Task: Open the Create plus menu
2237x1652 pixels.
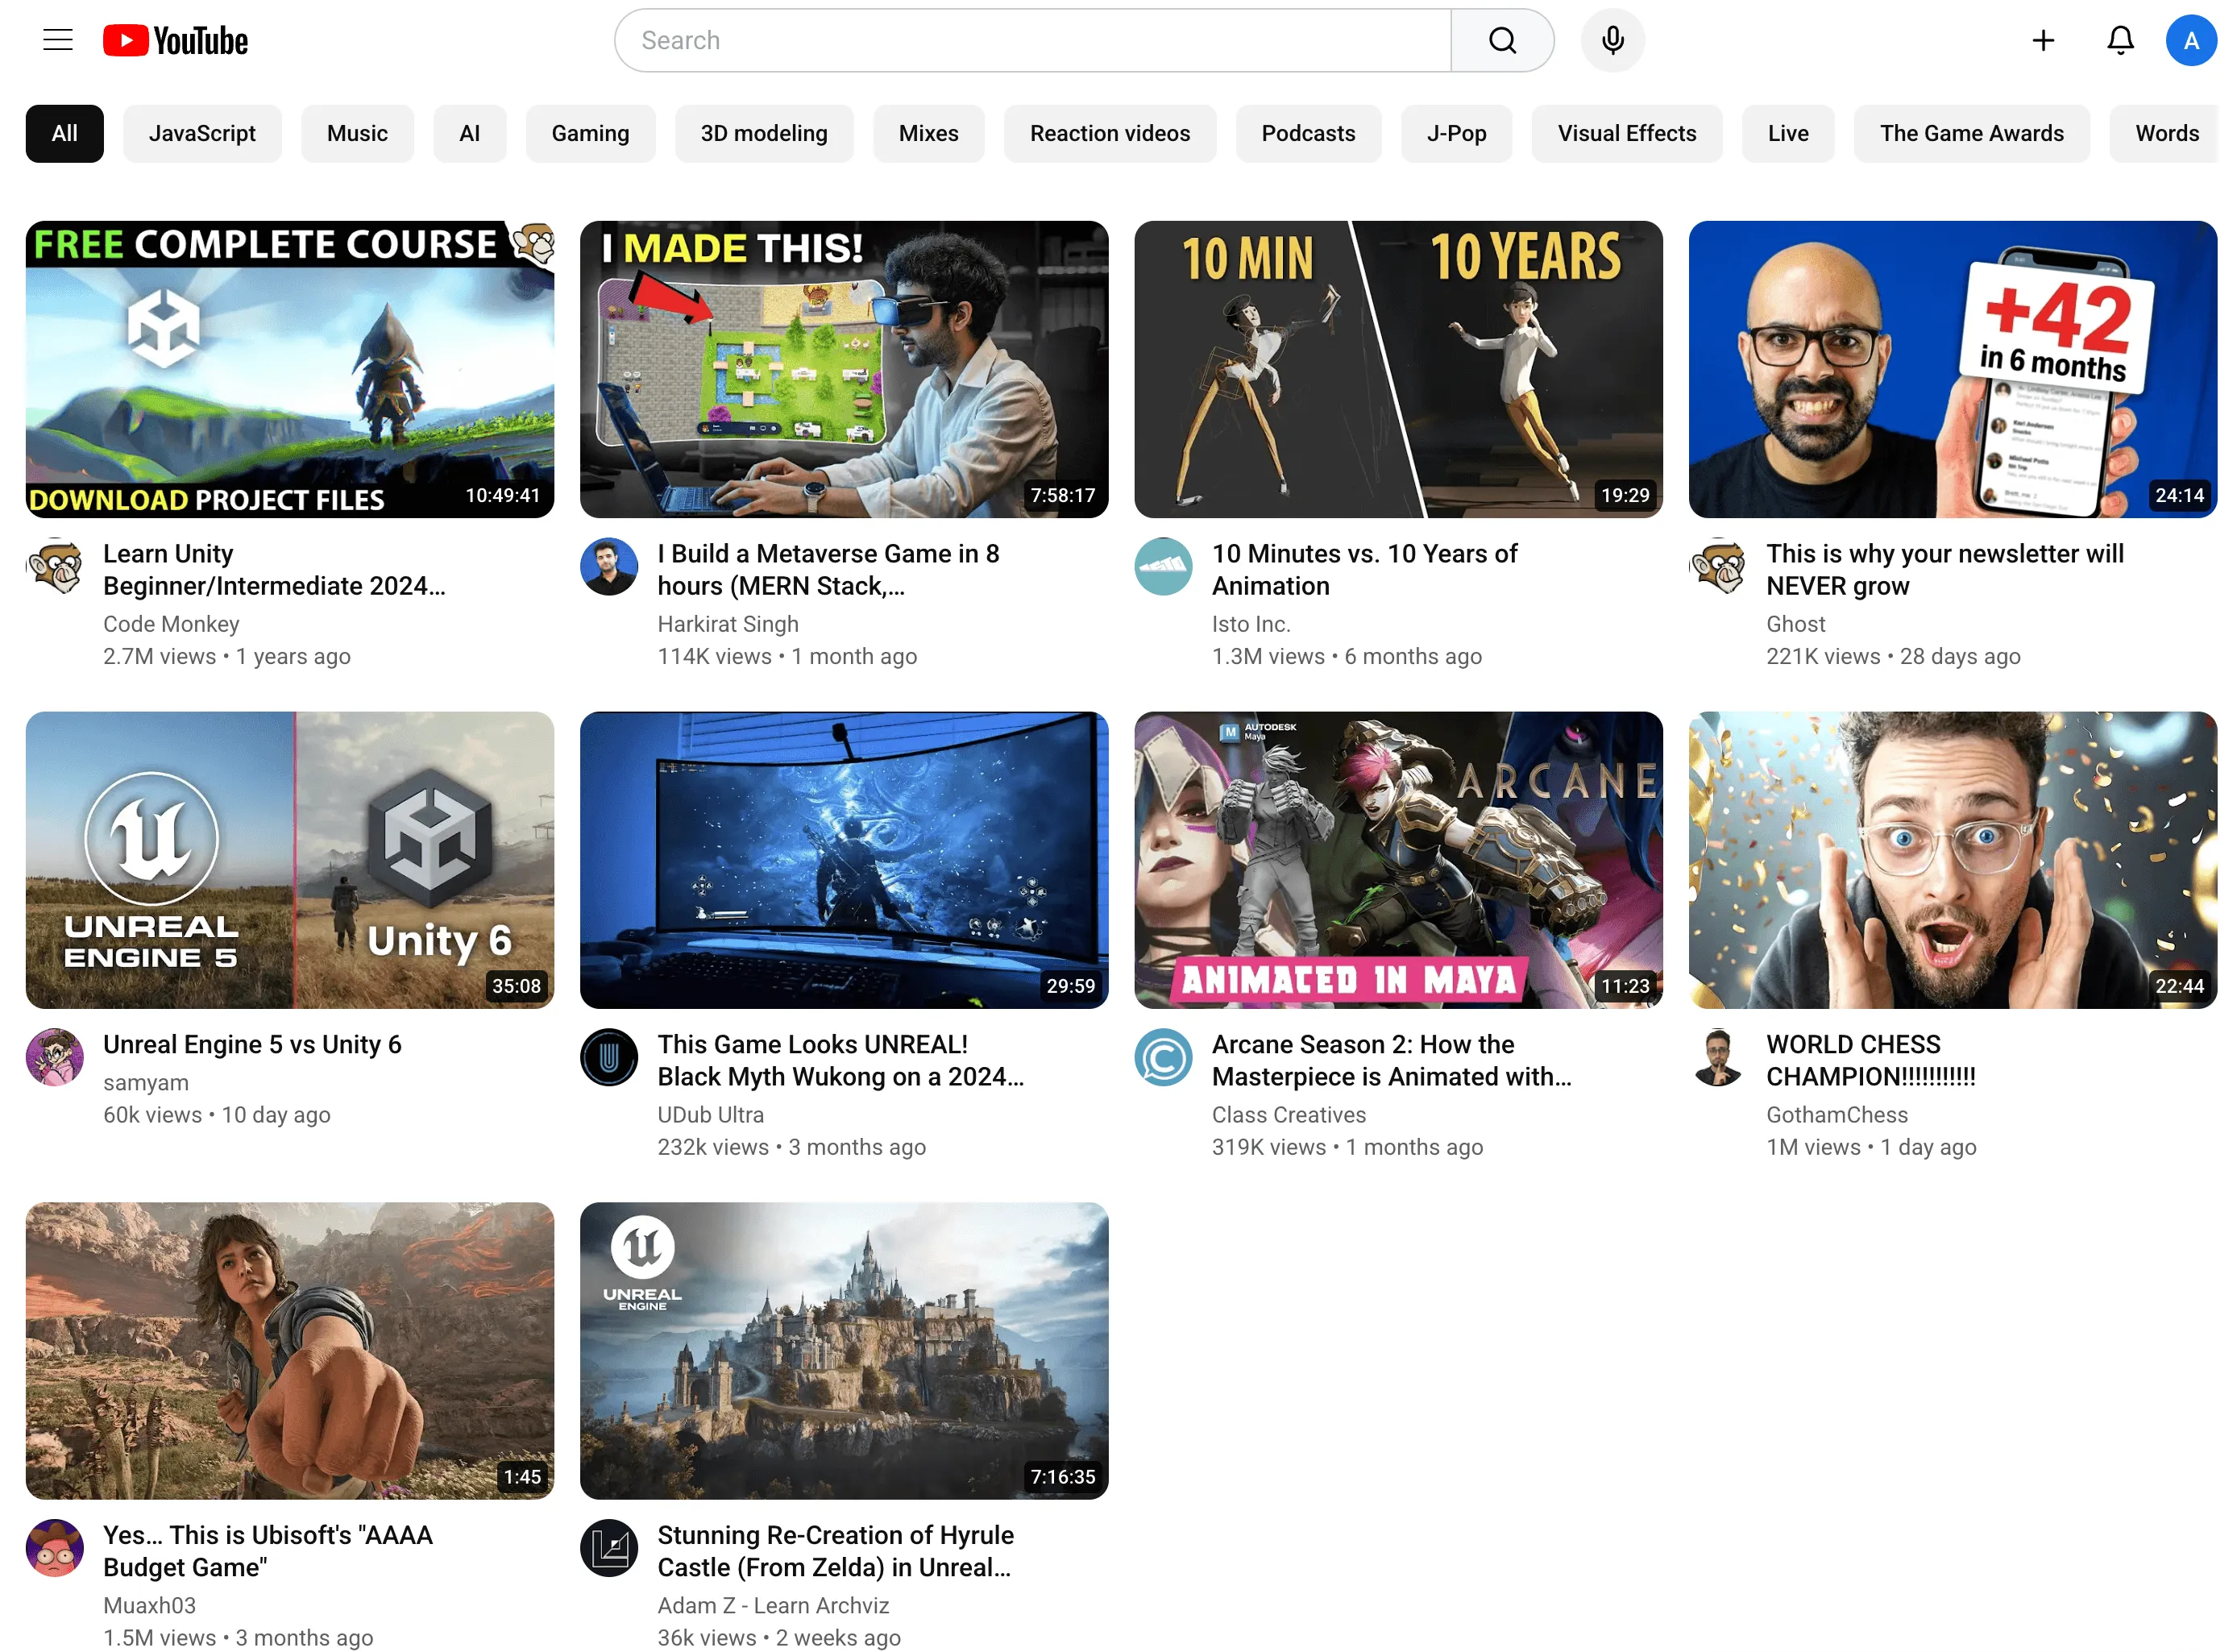Action: tap(2042, 41)
